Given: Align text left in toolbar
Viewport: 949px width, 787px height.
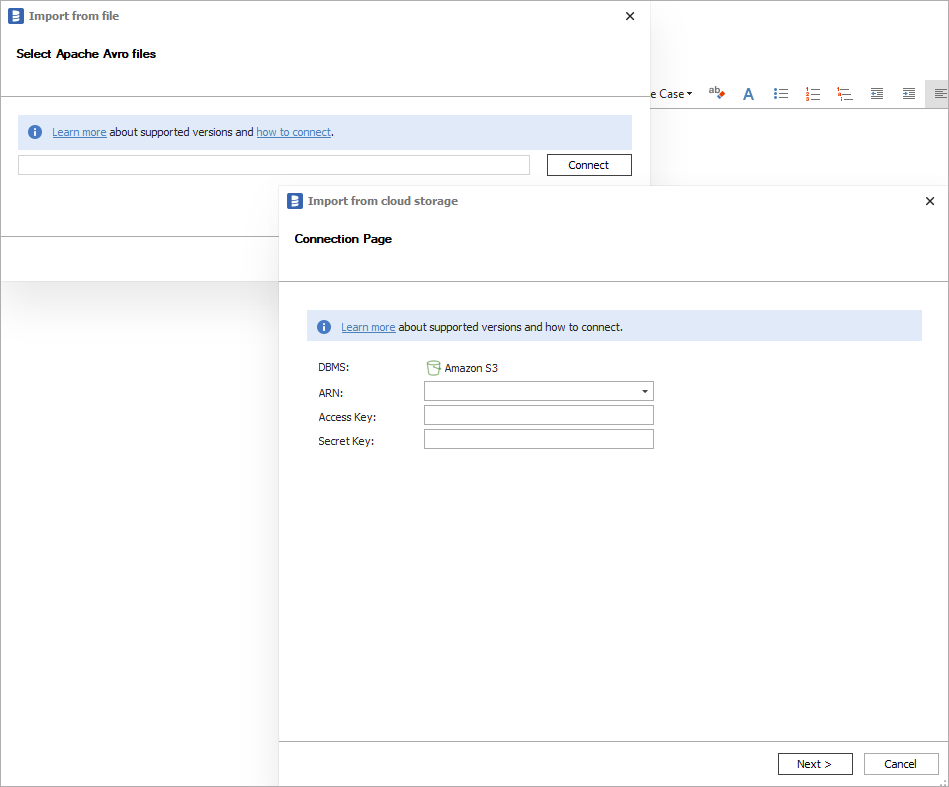Looking at the screenshot, I should point(939,94).
